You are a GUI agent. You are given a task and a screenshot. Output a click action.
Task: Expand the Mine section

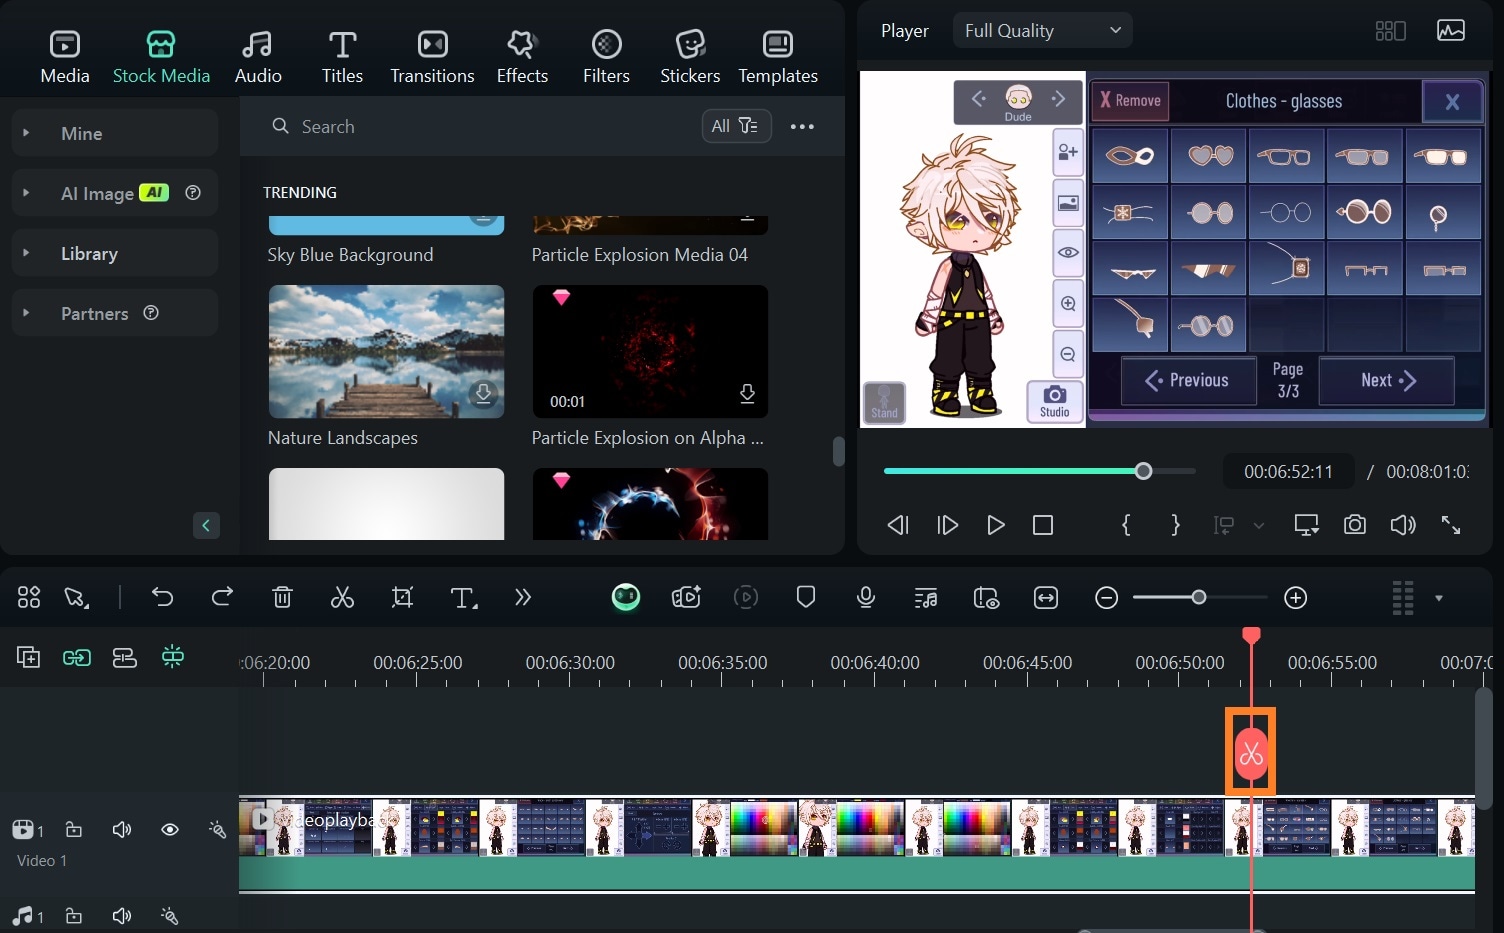click(26, 133)
